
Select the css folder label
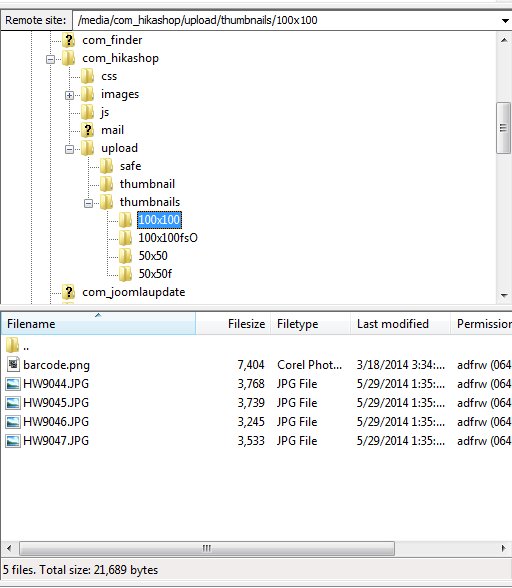click(x=109, y=76)
